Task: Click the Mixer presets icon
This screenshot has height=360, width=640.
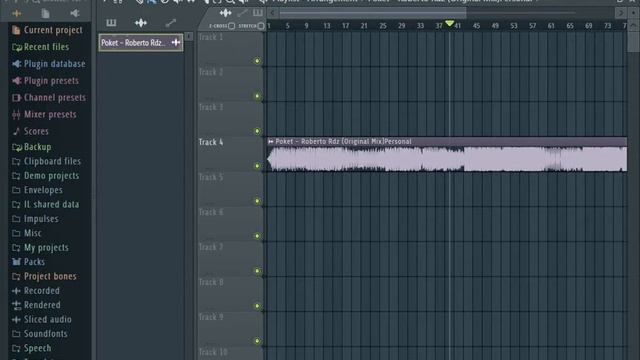Action: point(16,115)
